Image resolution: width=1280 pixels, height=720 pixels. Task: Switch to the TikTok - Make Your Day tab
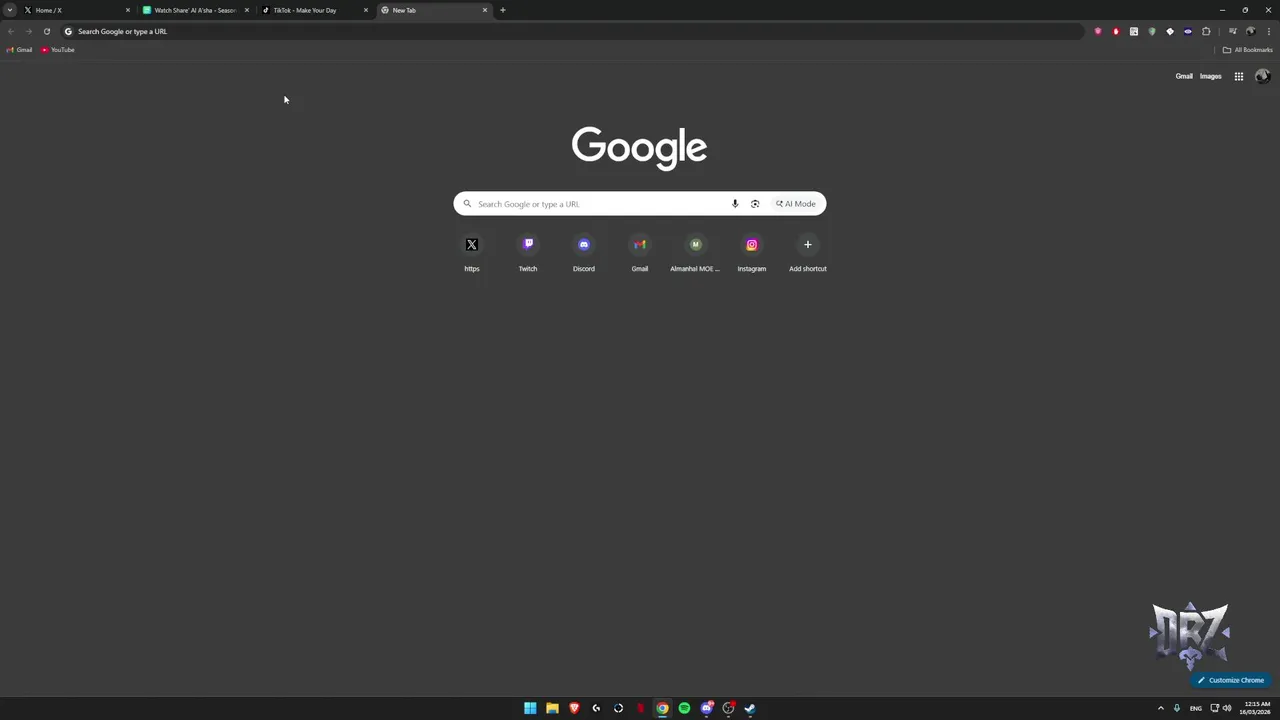click(x=315, y=10)
